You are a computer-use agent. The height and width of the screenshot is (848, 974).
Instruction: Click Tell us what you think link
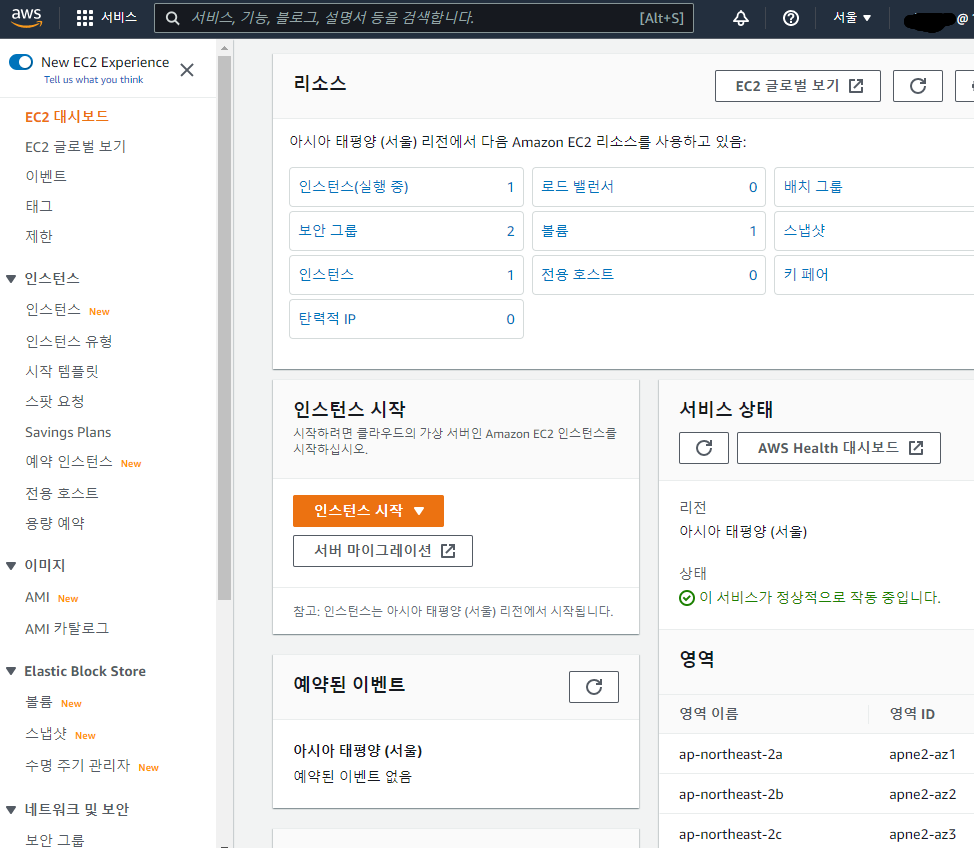pos(93,80)
